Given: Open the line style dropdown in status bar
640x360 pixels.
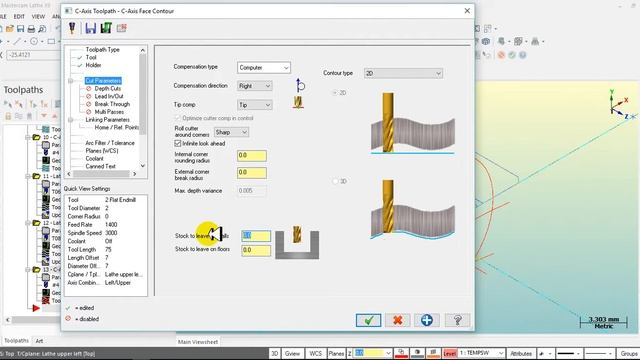Looking at the screenshot, I should click(x=569, y=353).
